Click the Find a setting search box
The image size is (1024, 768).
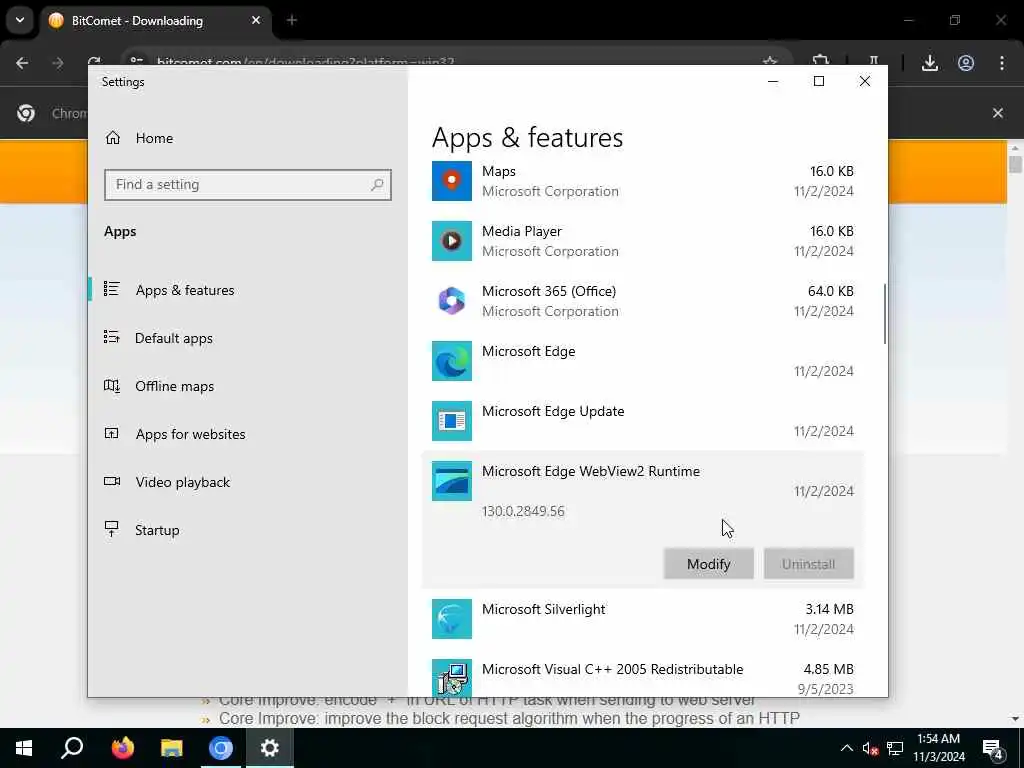(248, 185)
